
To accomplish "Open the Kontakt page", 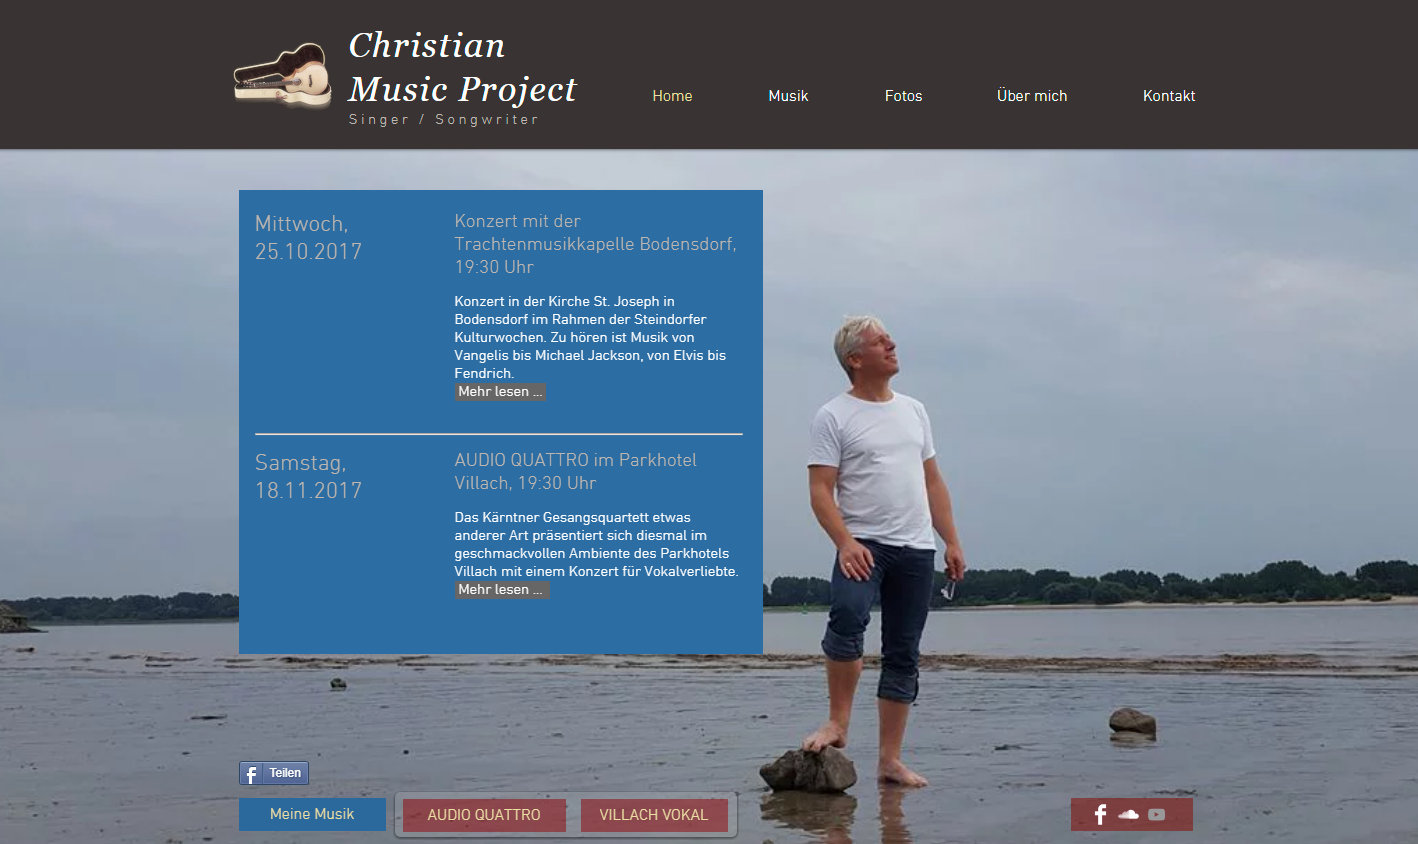I will point(1169,96).
